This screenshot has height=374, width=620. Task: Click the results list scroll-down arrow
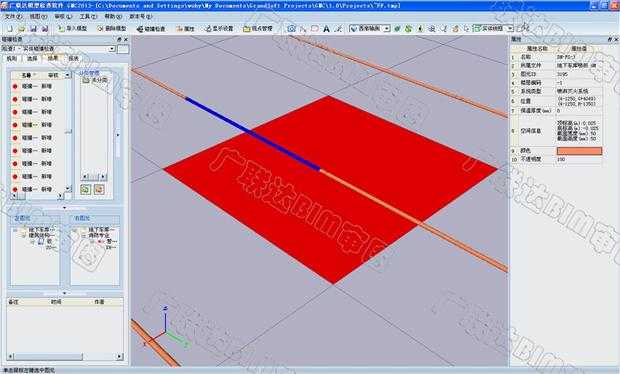(x=68, y=189)
